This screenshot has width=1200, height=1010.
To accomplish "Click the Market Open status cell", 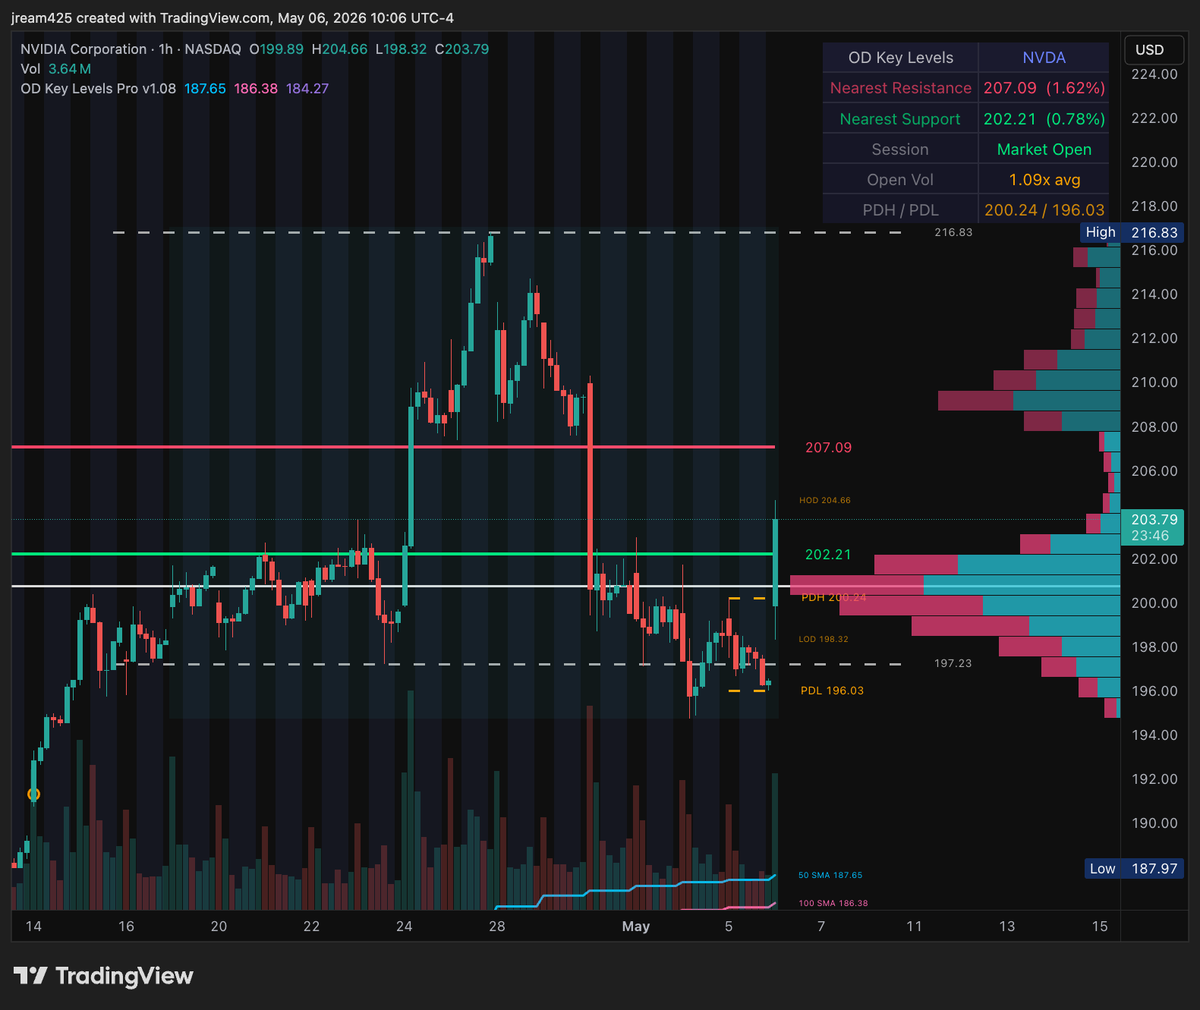I will (x=1044, y=149).
